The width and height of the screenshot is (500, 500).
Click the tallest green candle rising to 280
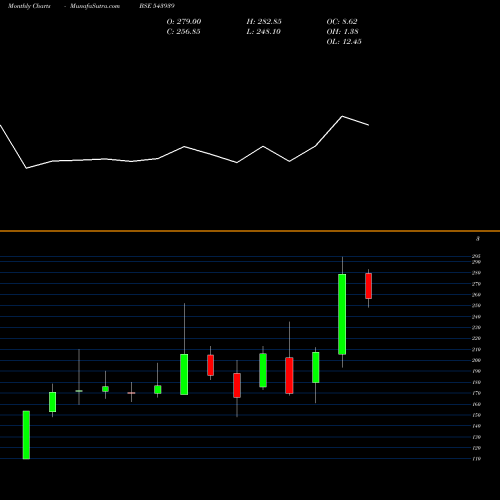click(x=342, y=314)
